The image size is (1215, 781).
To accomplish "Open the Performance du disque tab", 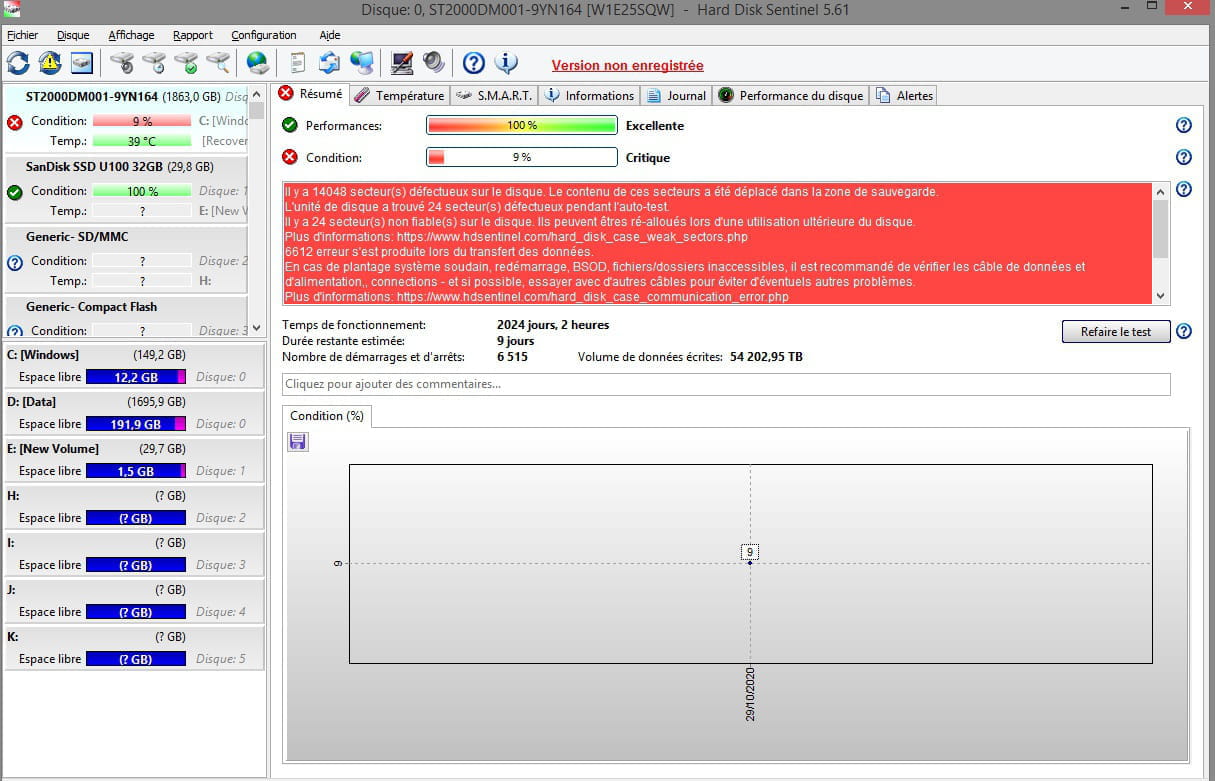I will (x=790, y=96).
